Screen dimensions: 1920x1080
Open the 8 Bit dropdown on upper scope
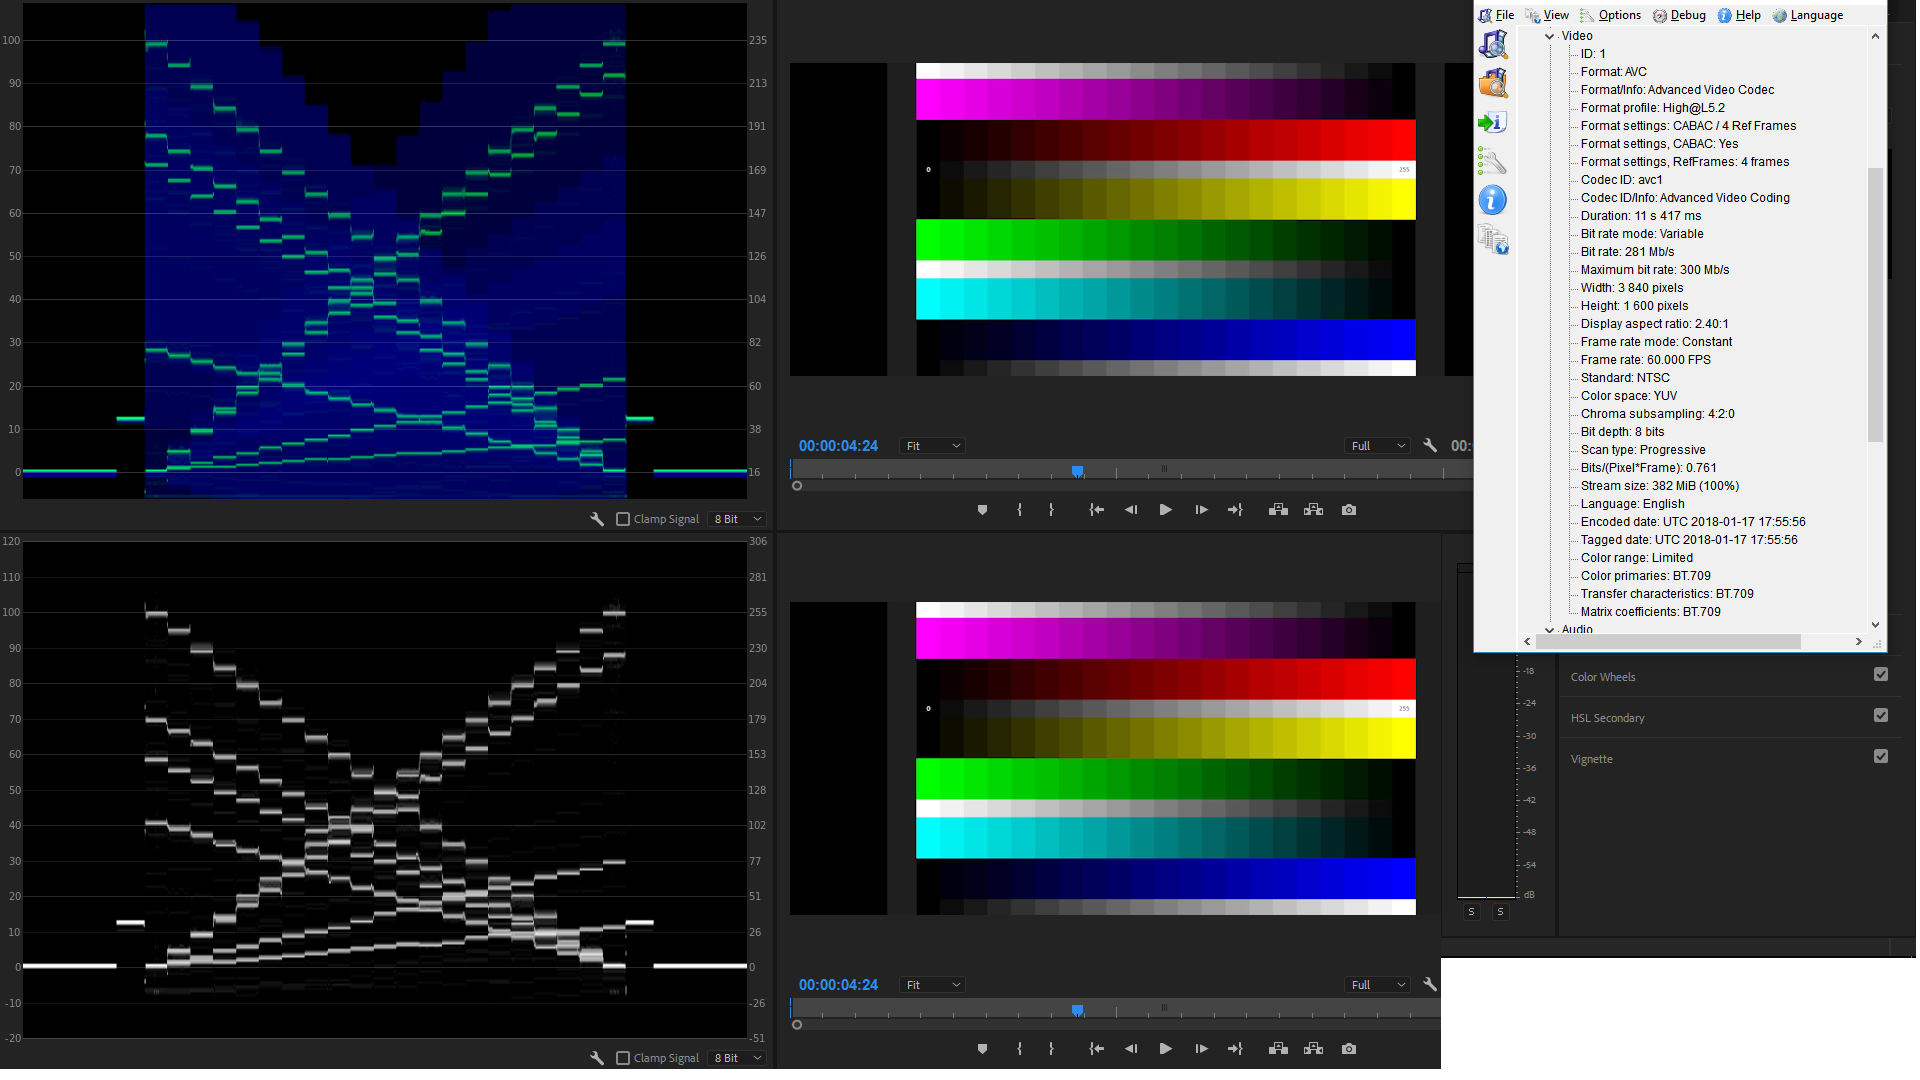[738, 519]
